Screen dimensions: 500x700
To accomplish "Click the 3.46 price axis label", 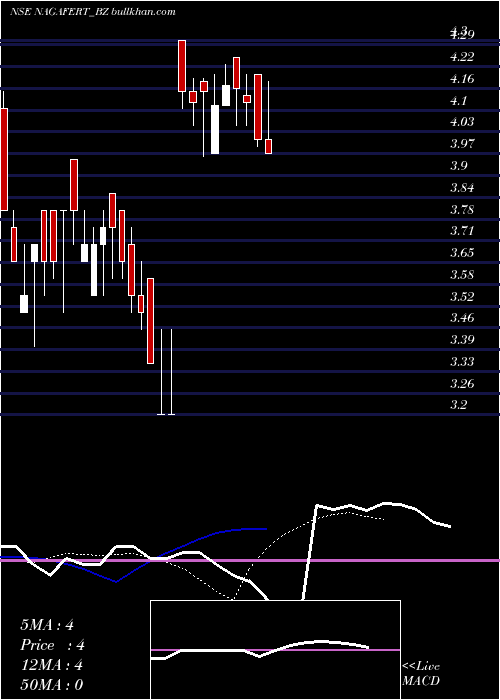I will (462, 318).
